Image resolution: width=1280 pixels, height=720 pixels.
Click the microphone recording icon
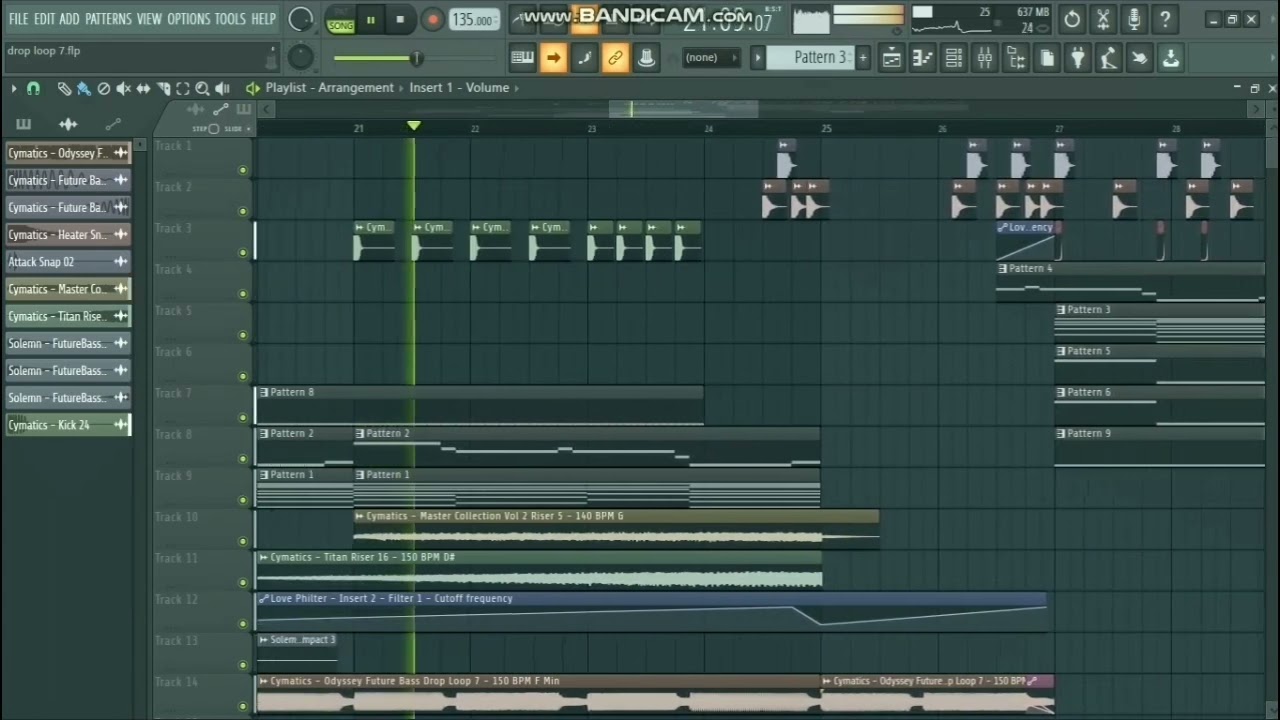[1134, 19]
